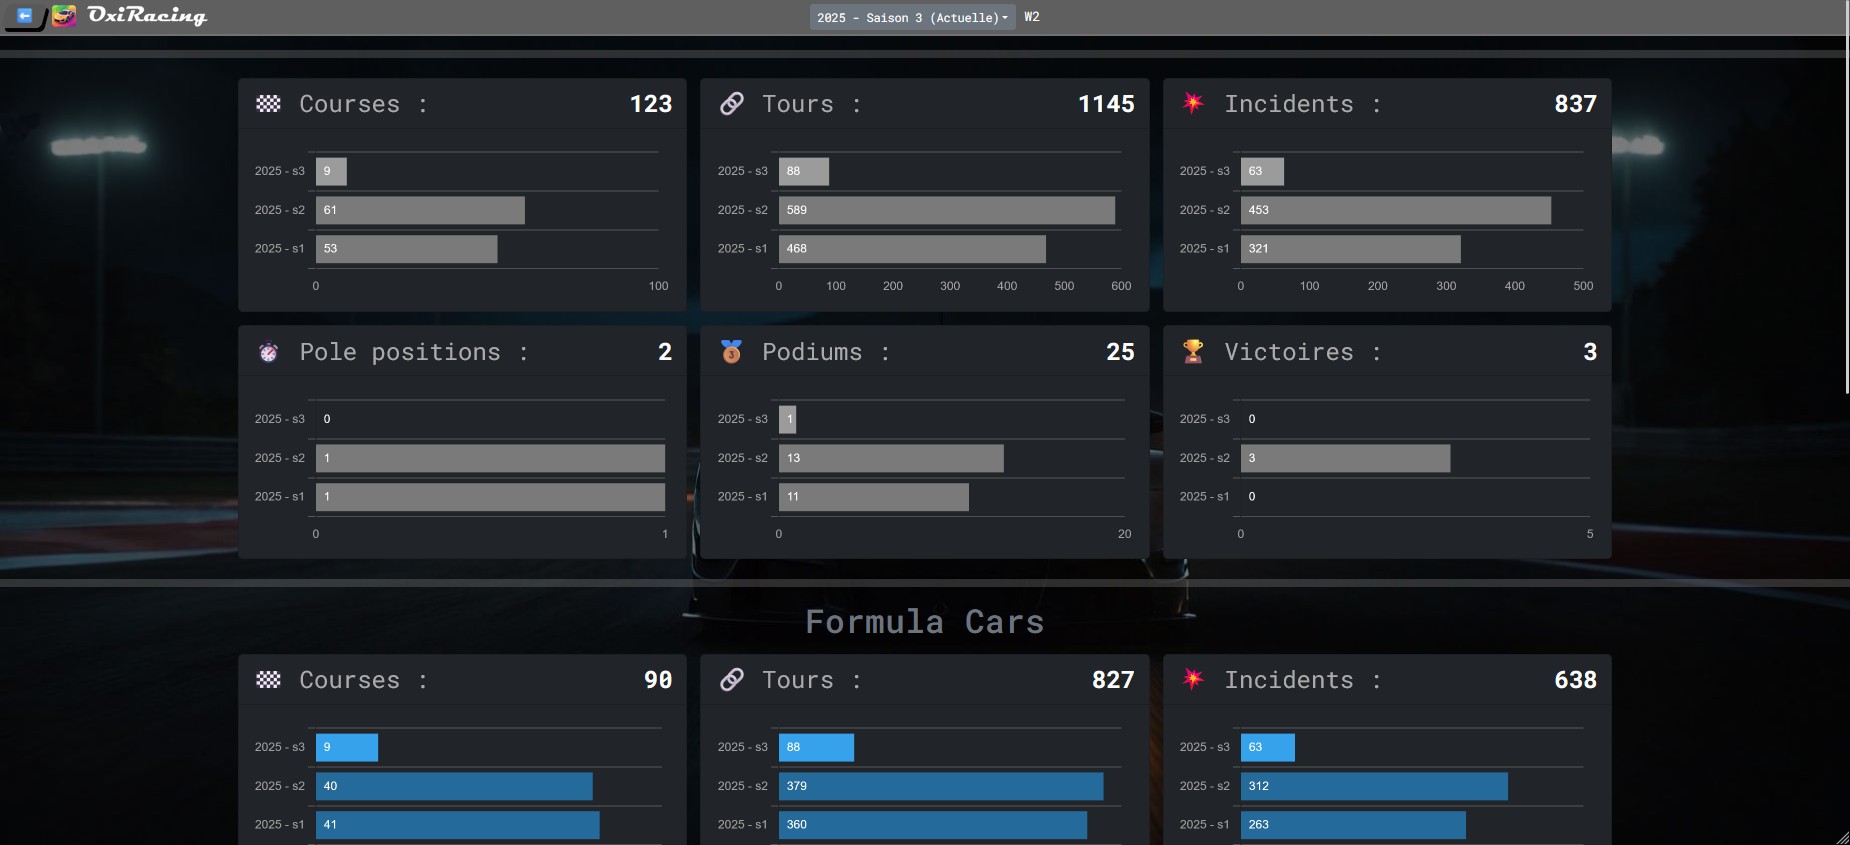Viewport: 1850px width, 845px height.
Task: Click the explosion icon in overall Incidents card
Action: 1193,102
